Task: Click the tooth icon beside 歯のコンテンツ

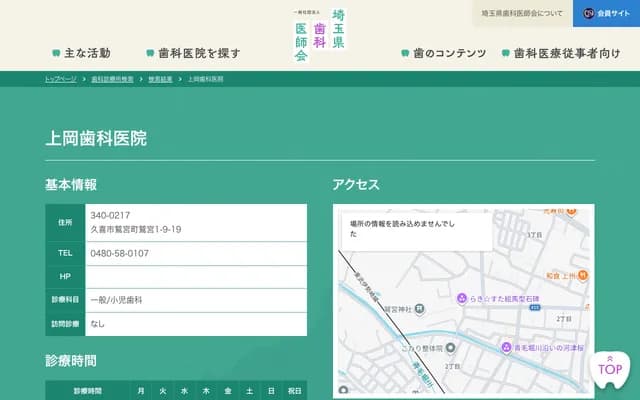Action: pos(405,53)
